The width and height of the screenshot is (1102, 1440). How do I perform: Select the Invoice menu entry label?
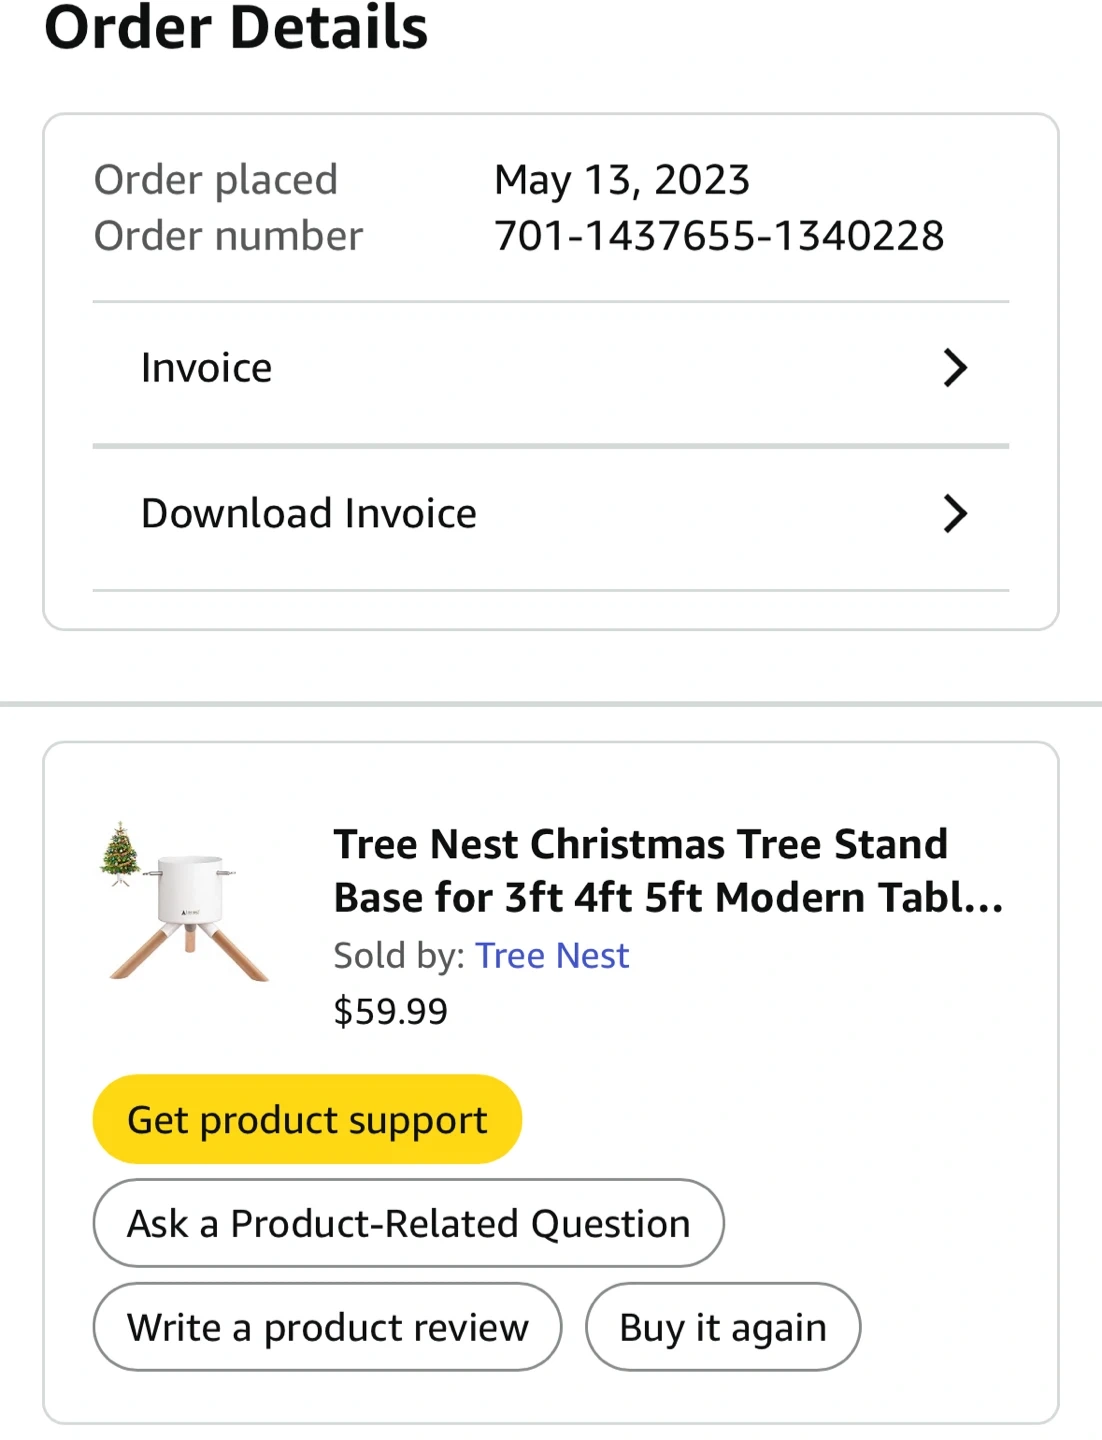click(x=206, y=368)
